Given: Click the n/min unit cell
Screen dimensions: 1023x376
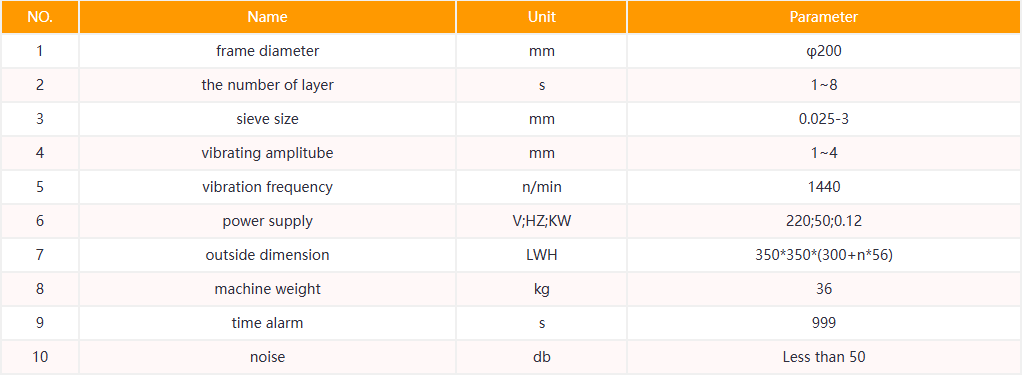Looking at the screenshot, I should pyautogui.click(x=542, y=187).
